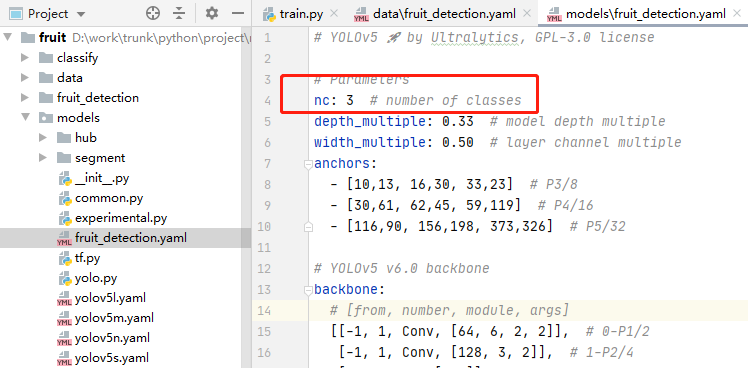The height and width of the screenshot is (368, 748).
Task: Click the models folder icon
Action: click(x=46, y=117)
